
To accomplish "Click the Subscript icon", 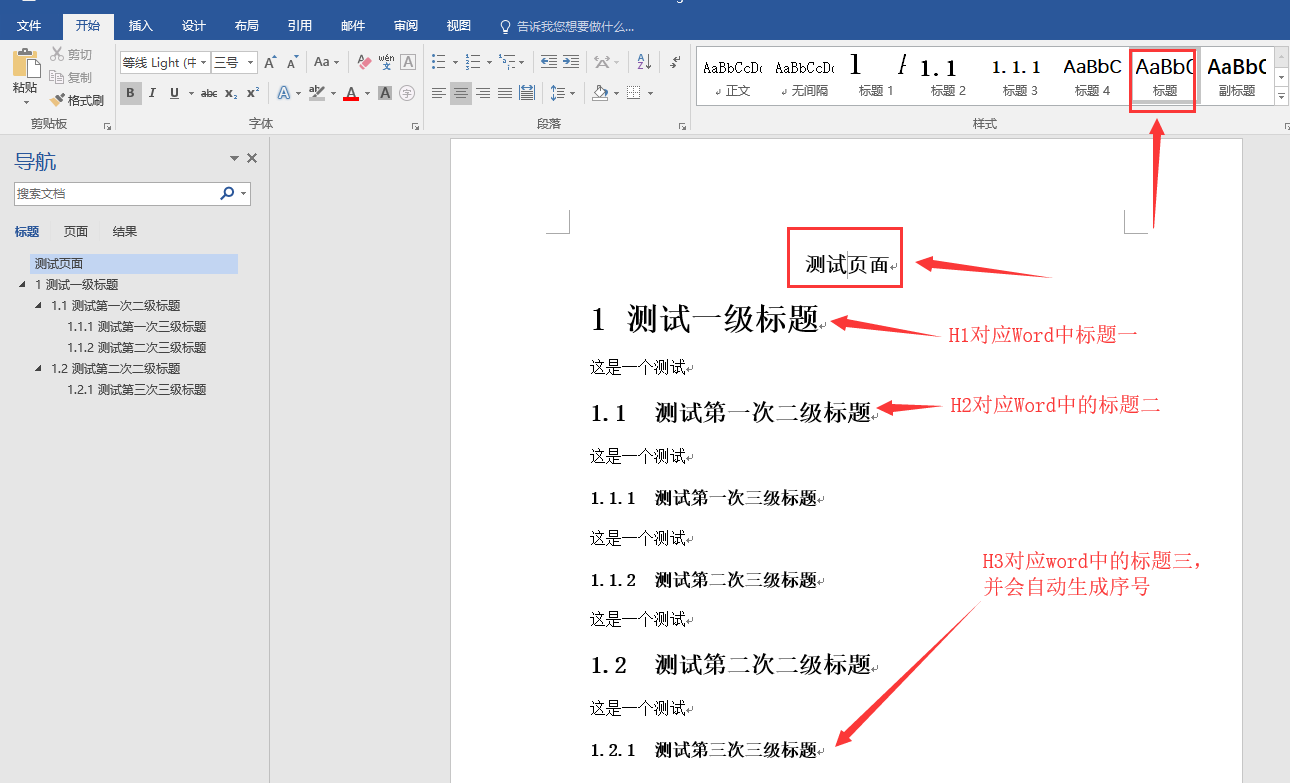I will click(x=230, y=93).
